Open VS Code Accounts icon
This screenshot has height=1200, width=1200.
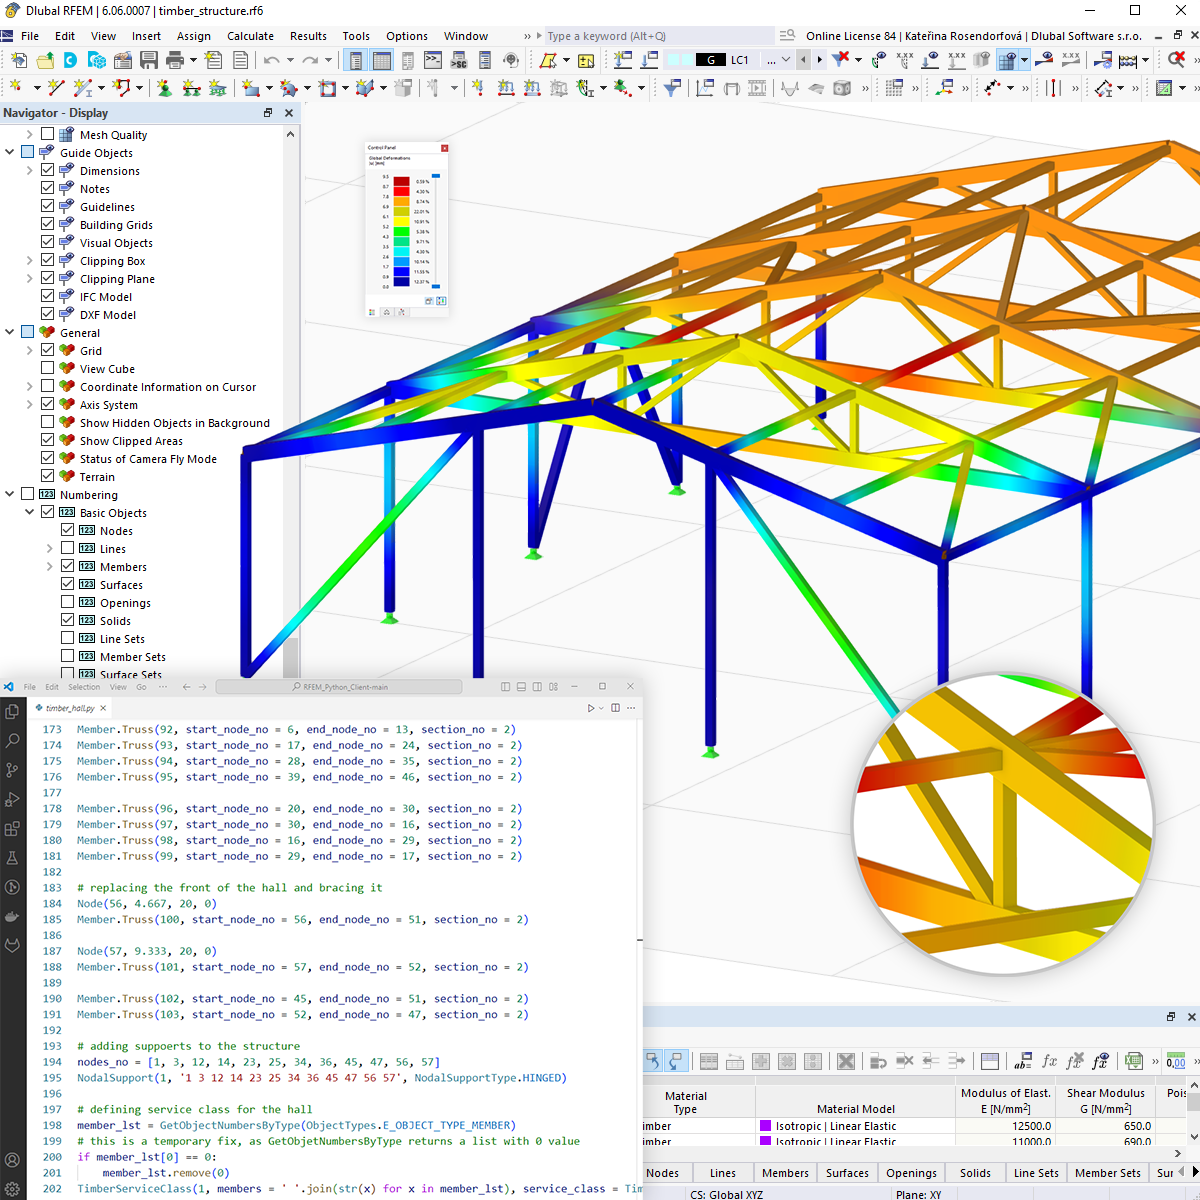point(12,1161)
